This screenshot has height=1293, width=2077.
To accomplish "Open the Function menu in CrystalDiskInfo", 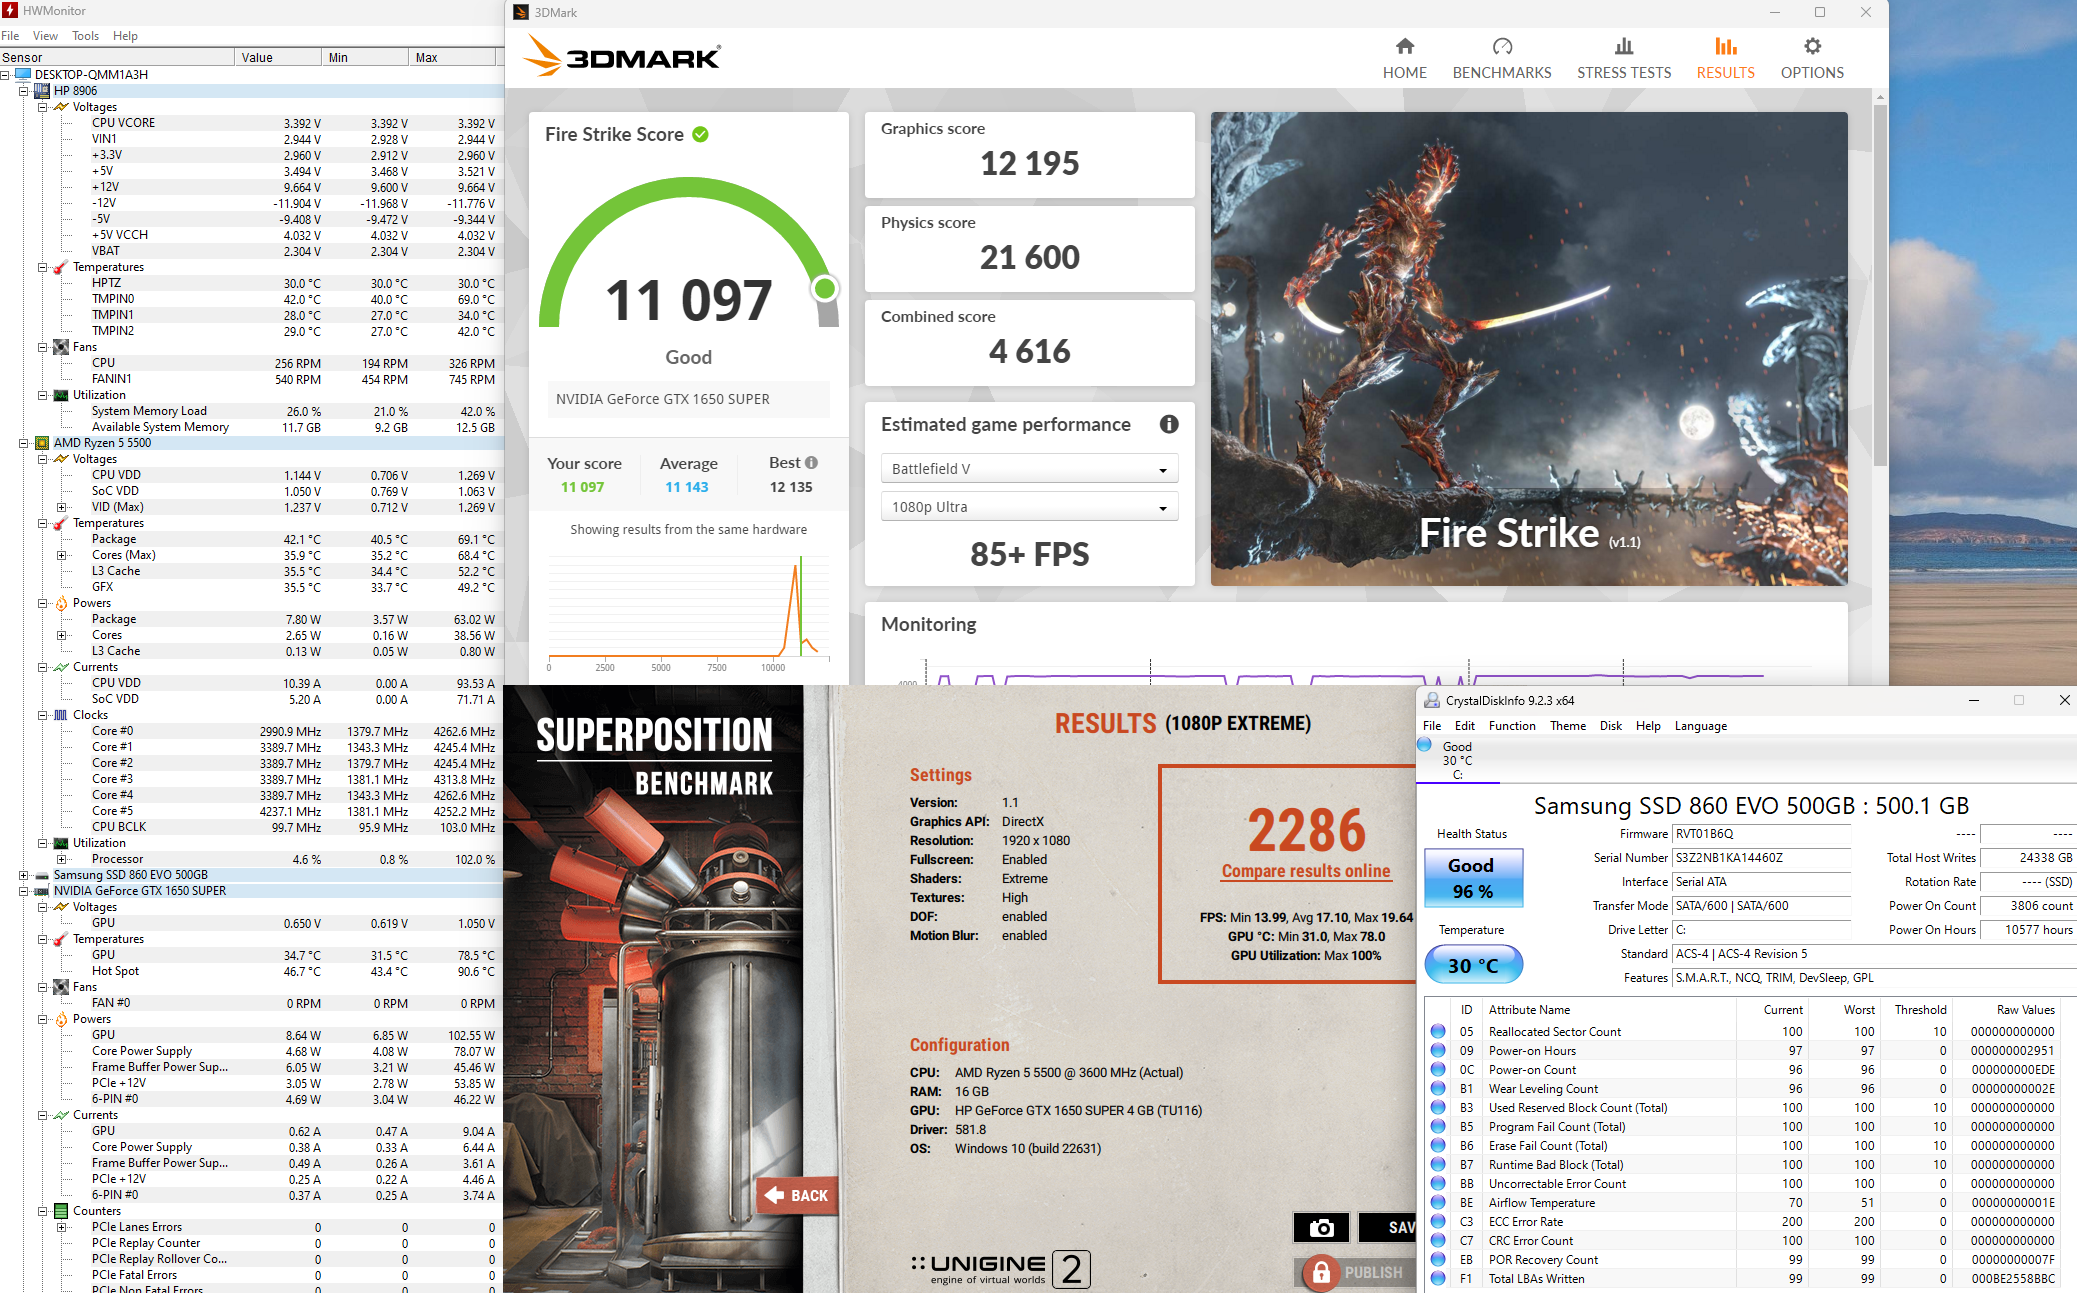I will (x=1511, y=726).
